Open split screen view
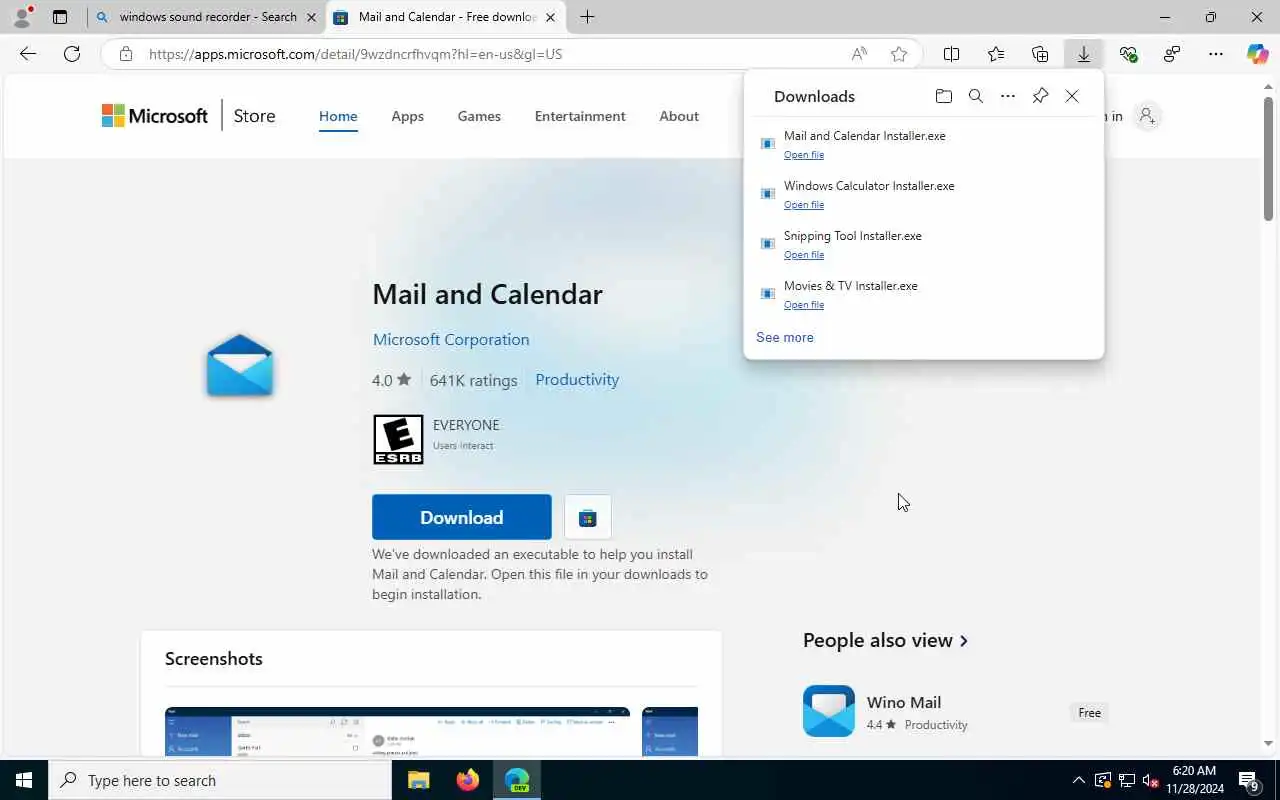Image resolution: width=1280 pixels, height=800 pixels. [952, 54]
